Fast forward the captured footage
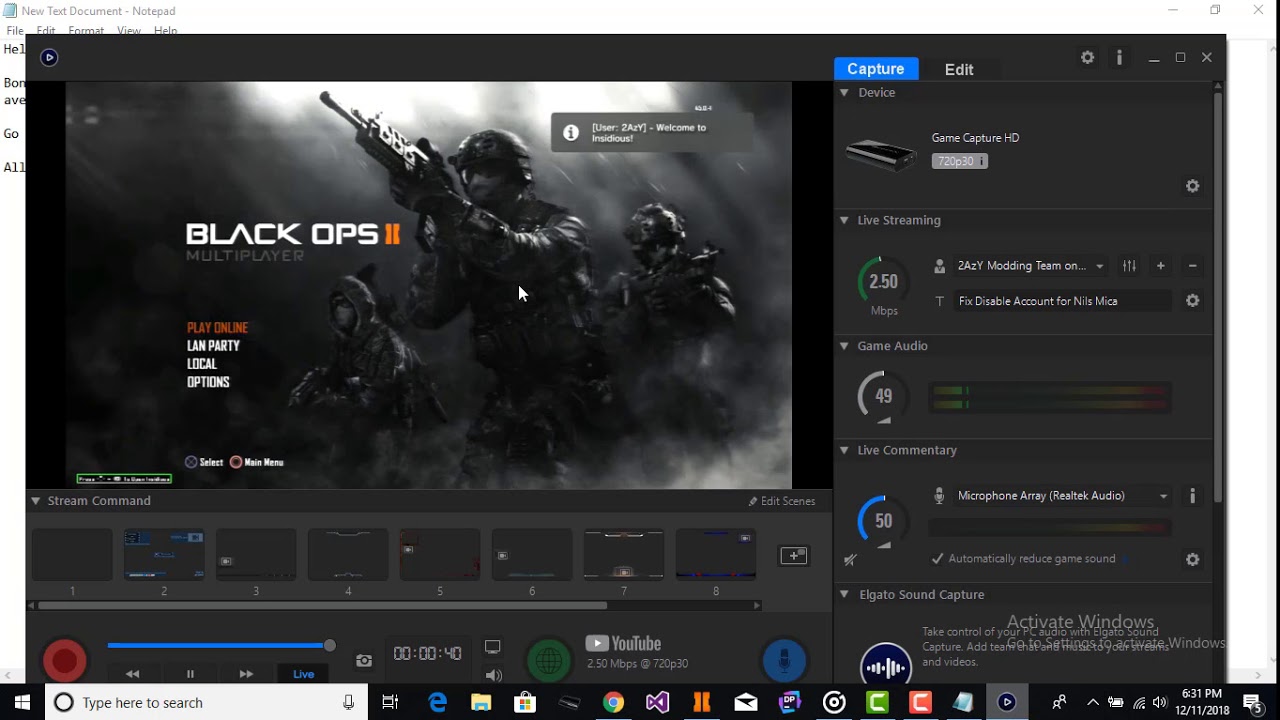The height and width of the screenshot is (720, 1280). tap(246, 674)
